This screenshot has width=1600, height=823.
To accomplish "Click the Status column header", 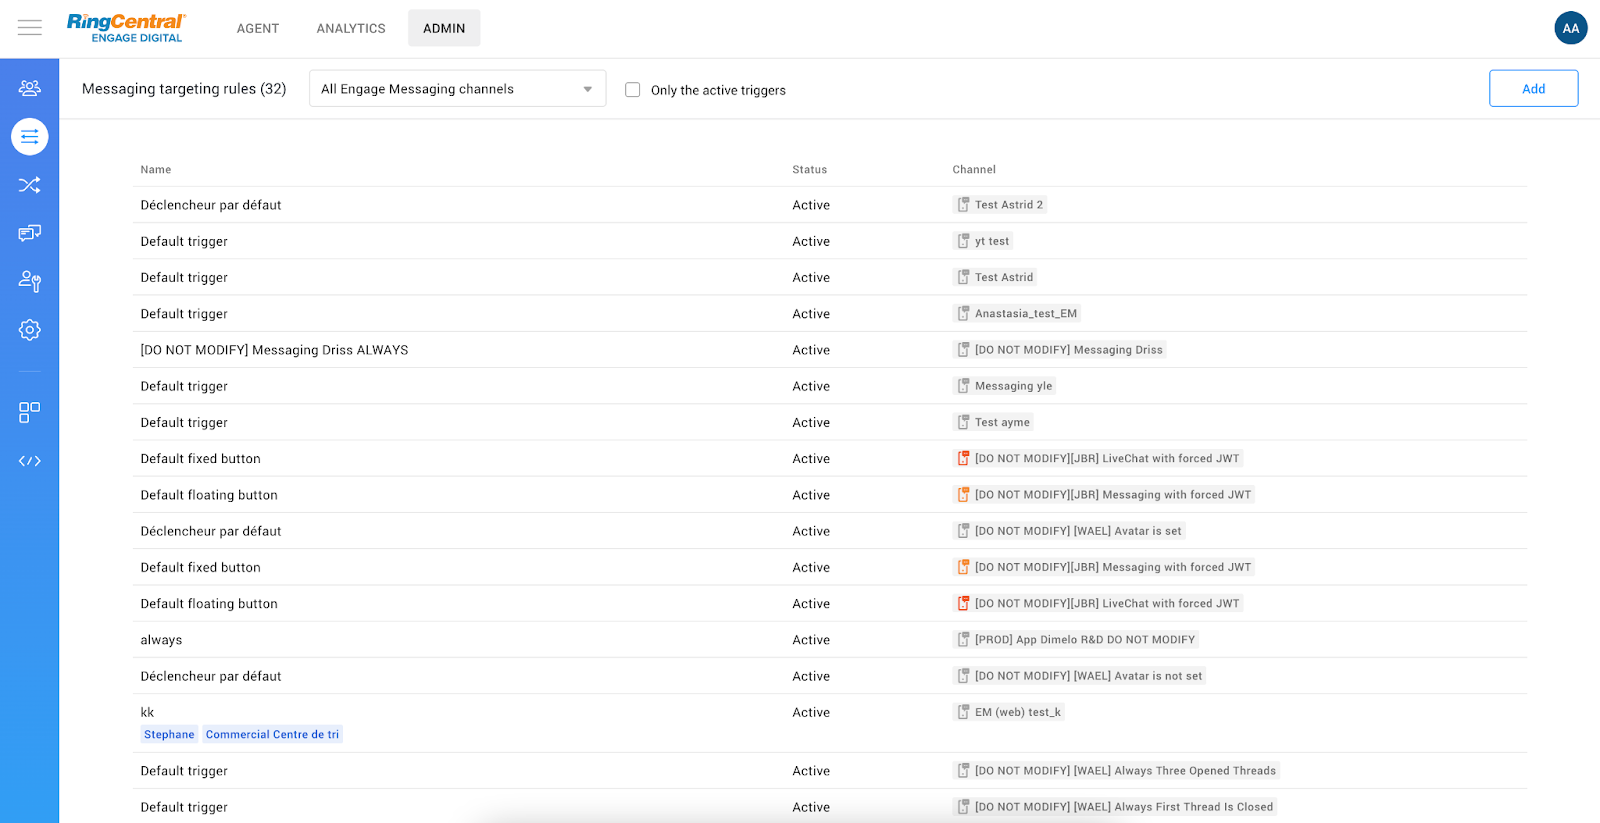I will 810,170.
